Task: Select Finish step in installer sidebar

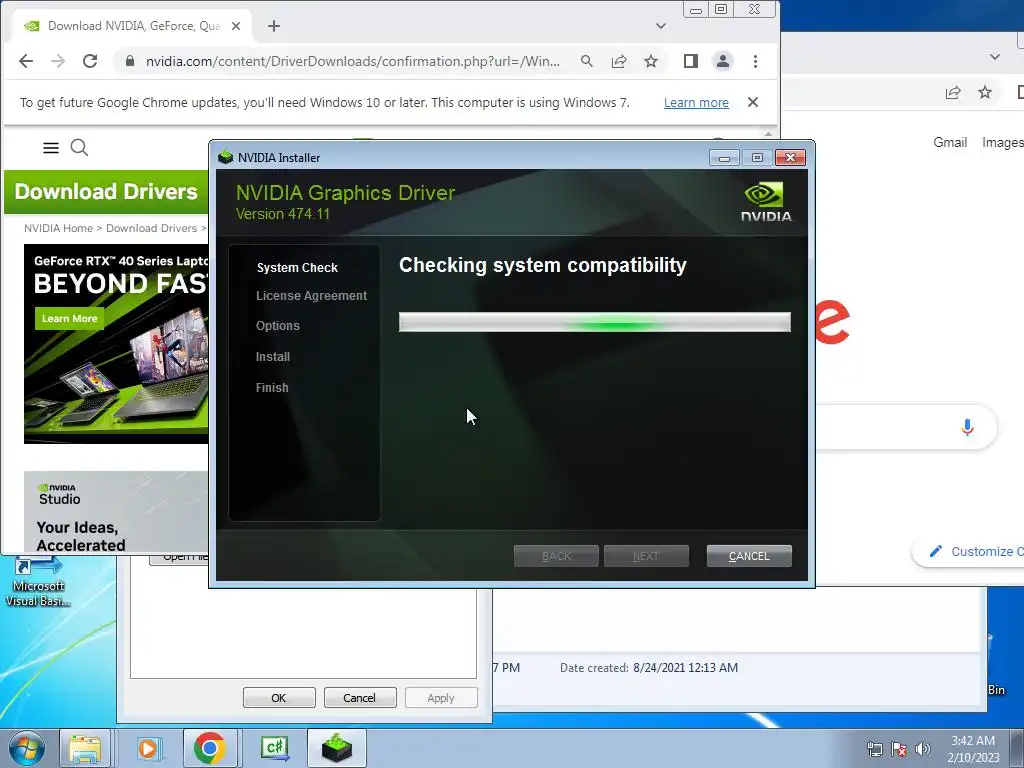Action: click(x=272, y=387)
